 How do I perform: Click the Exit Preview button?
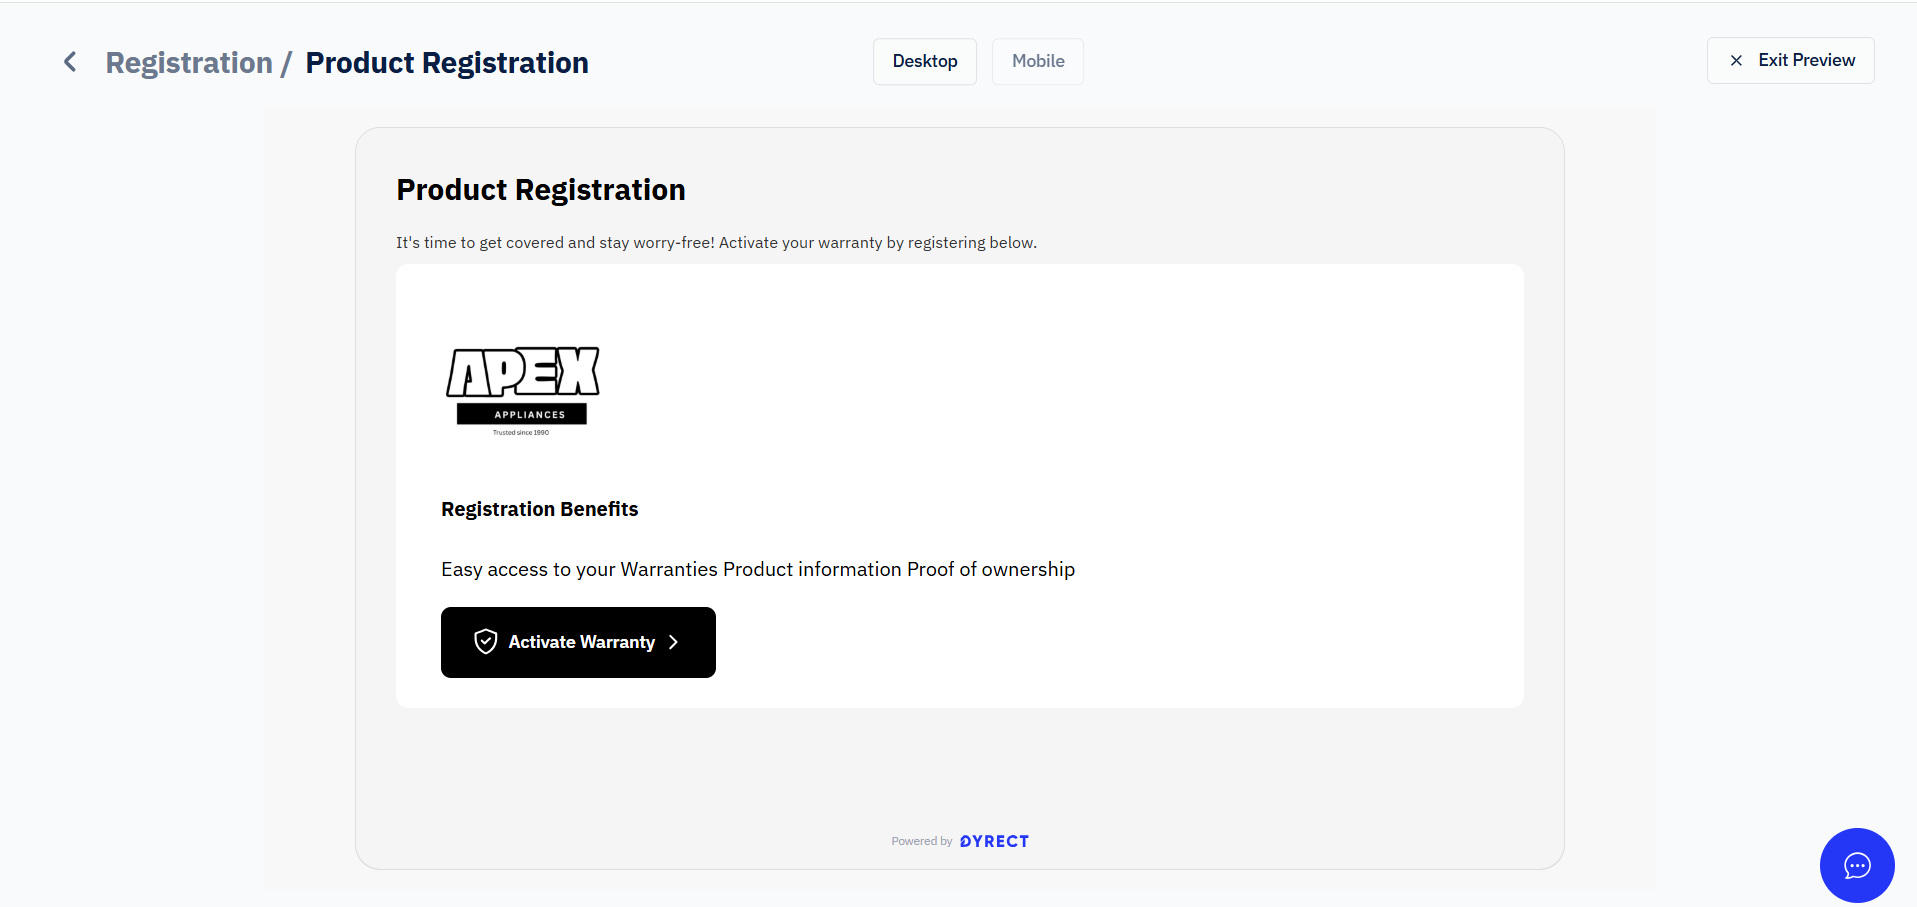[x=1790, y=61]
